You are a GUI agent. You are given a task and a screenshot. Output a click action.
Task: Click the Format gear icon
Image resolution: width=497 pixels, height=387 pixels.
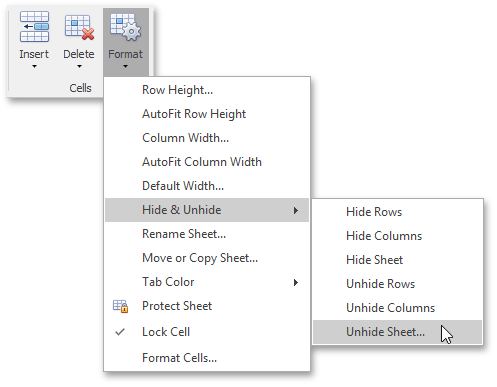[x=126, y=27]
